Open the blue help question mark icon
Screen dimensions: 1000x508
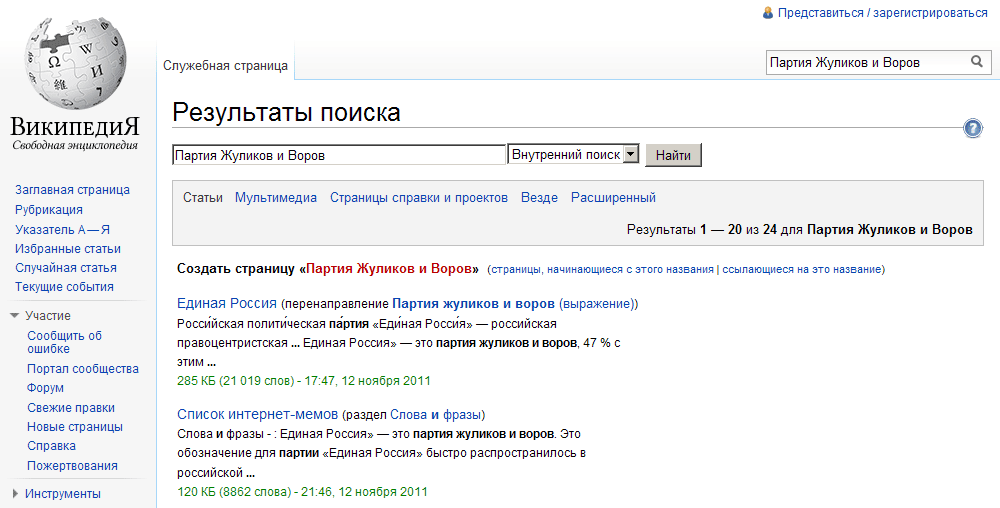[x=972, y=129]
